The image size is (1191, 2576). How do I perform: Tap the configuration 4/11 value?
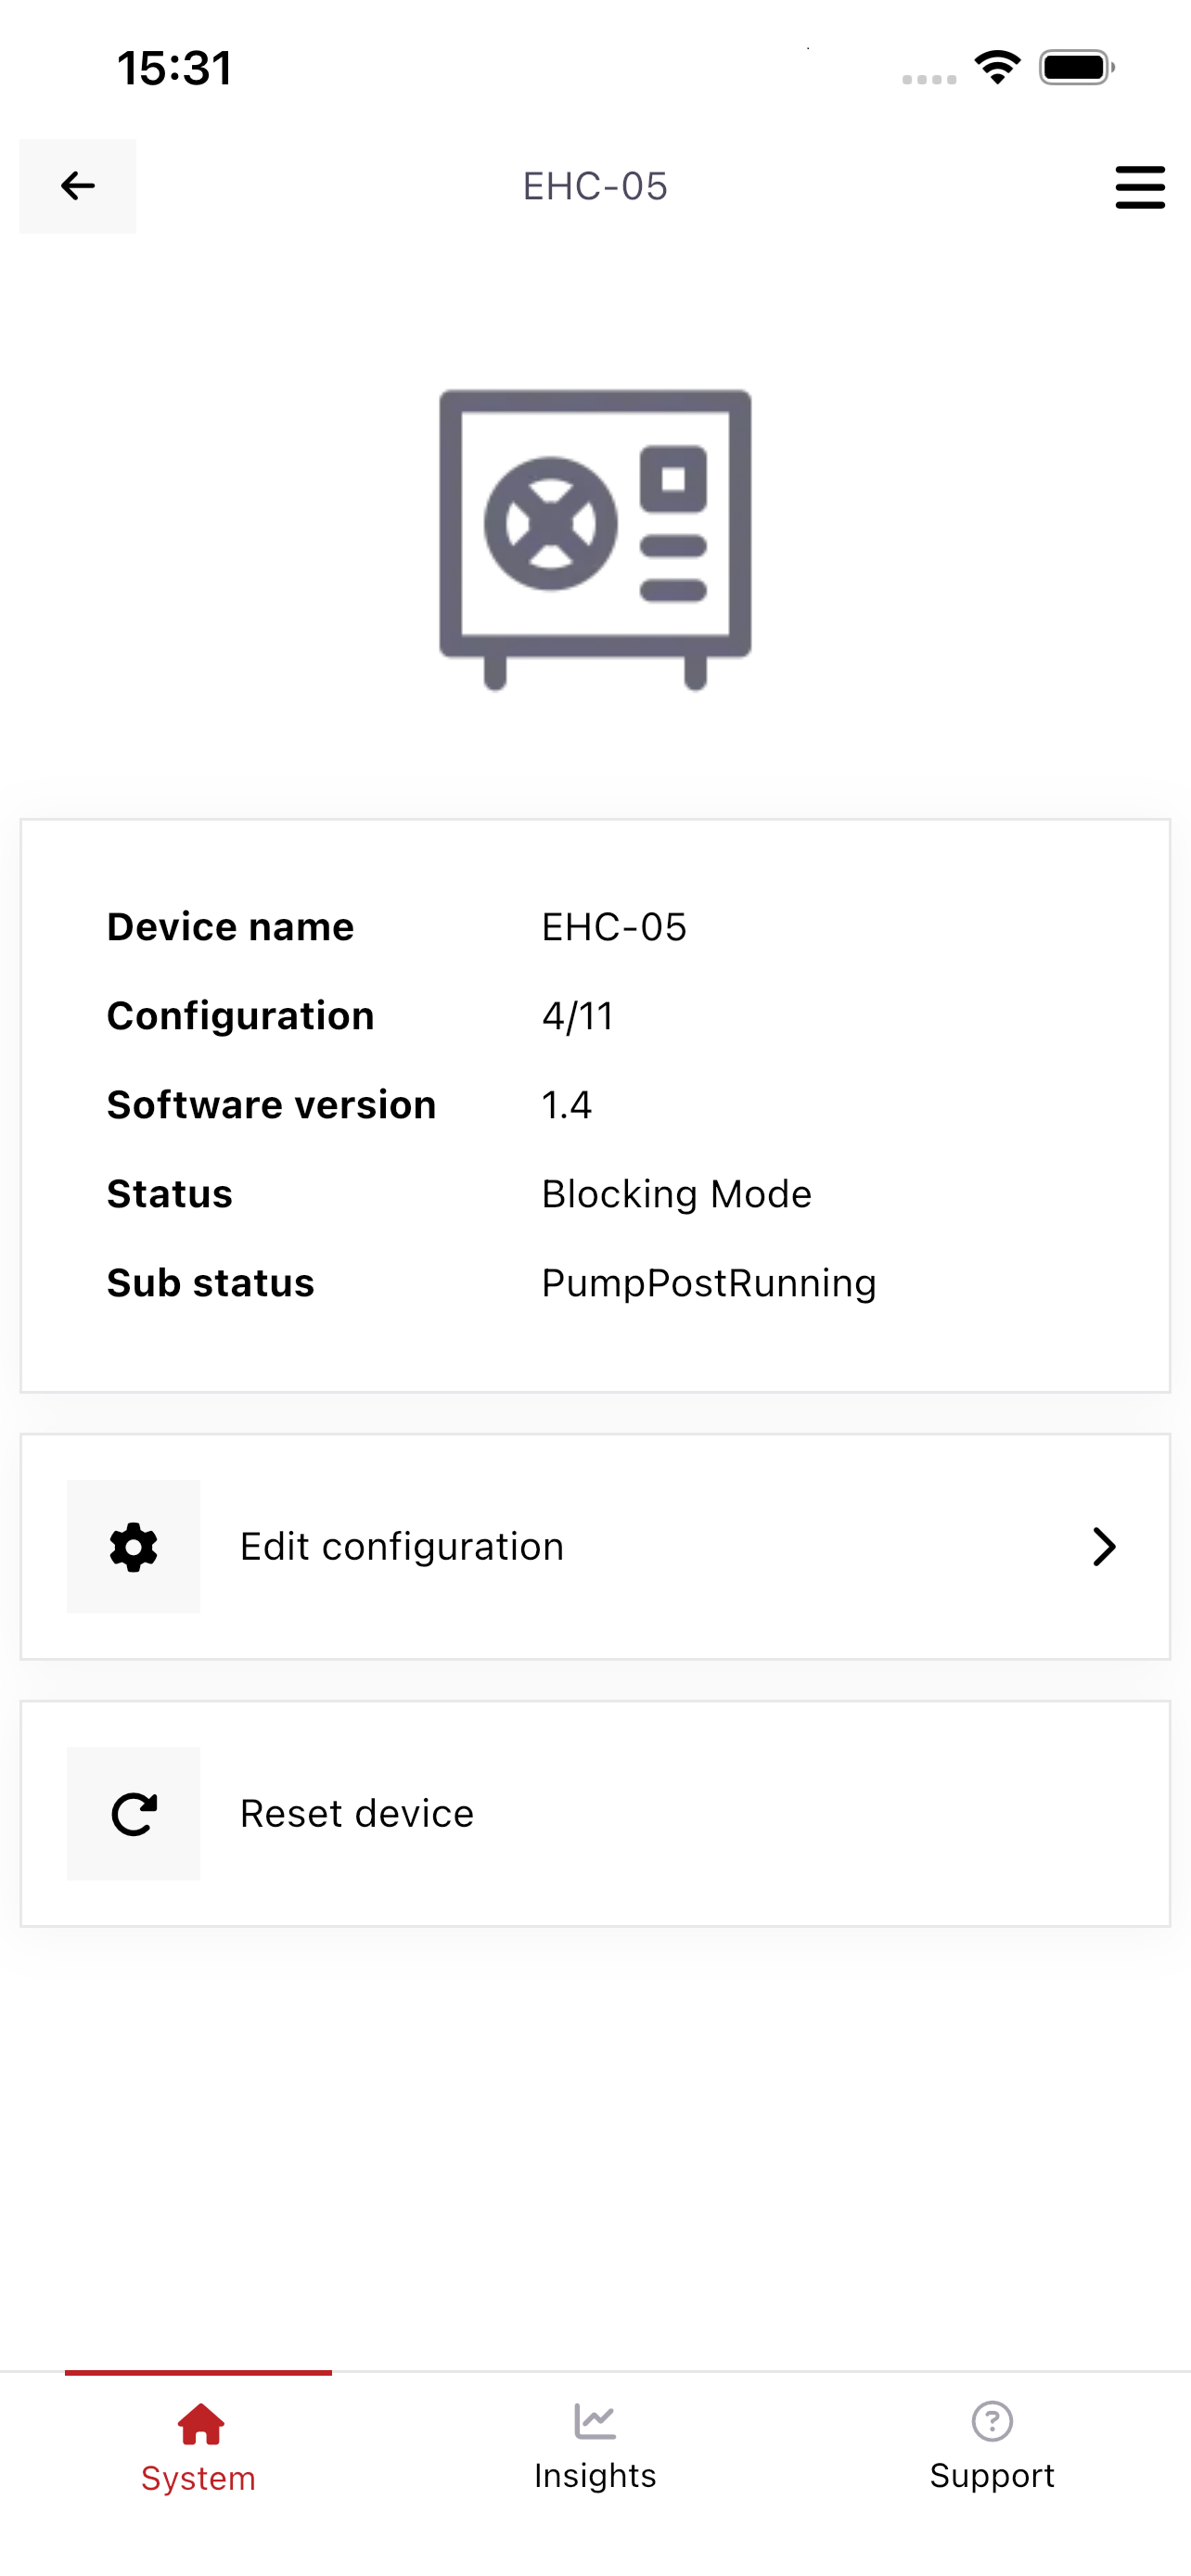577,1015
